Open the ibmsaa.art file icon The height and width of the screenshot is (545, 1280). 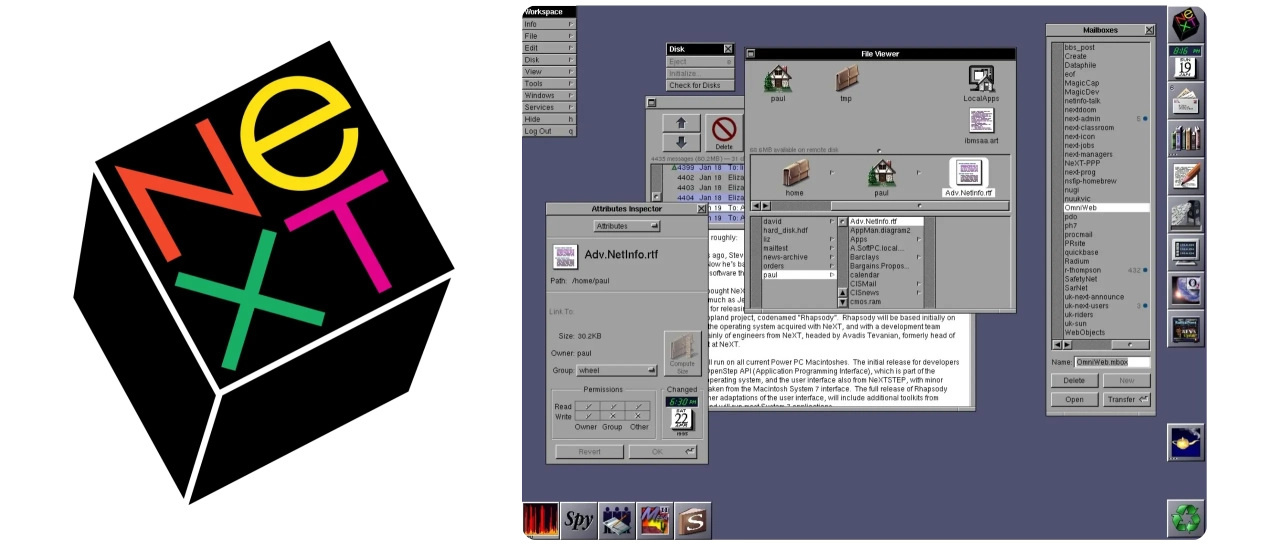(x=981, y=122)
